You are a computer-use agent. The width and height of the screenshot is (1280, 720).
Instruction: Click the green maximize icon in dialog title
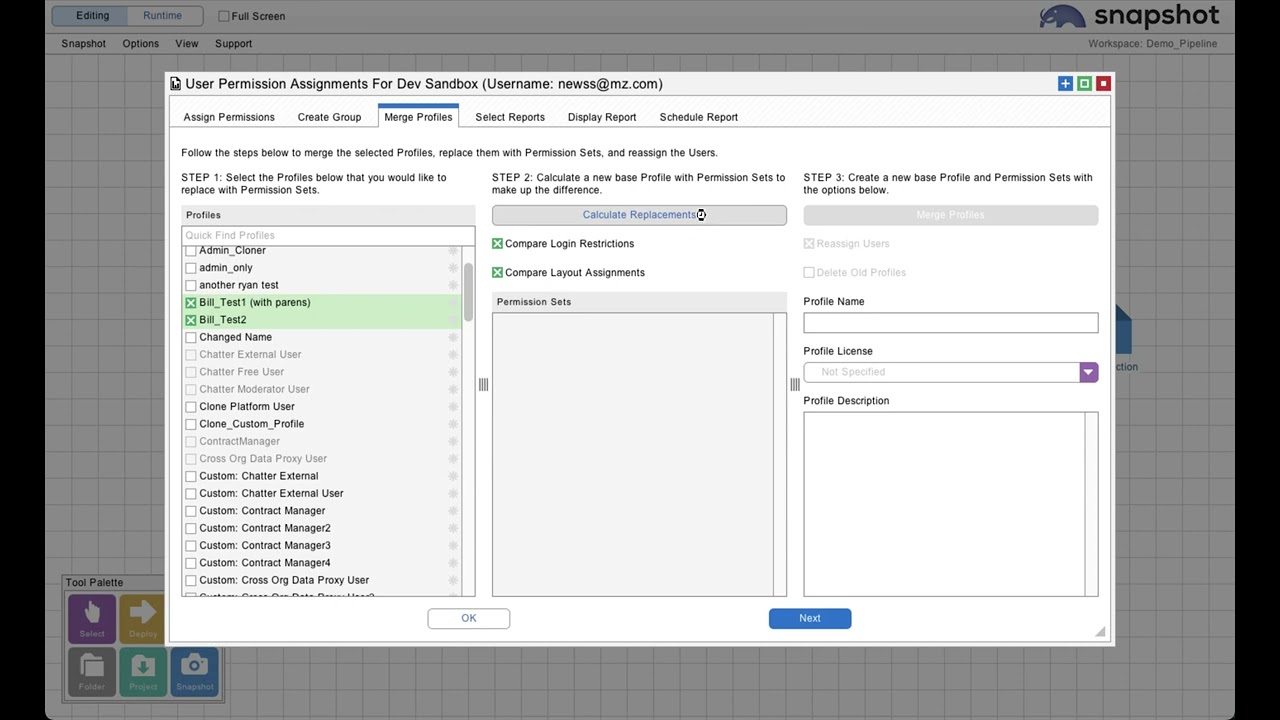[x=1084, y=84]
